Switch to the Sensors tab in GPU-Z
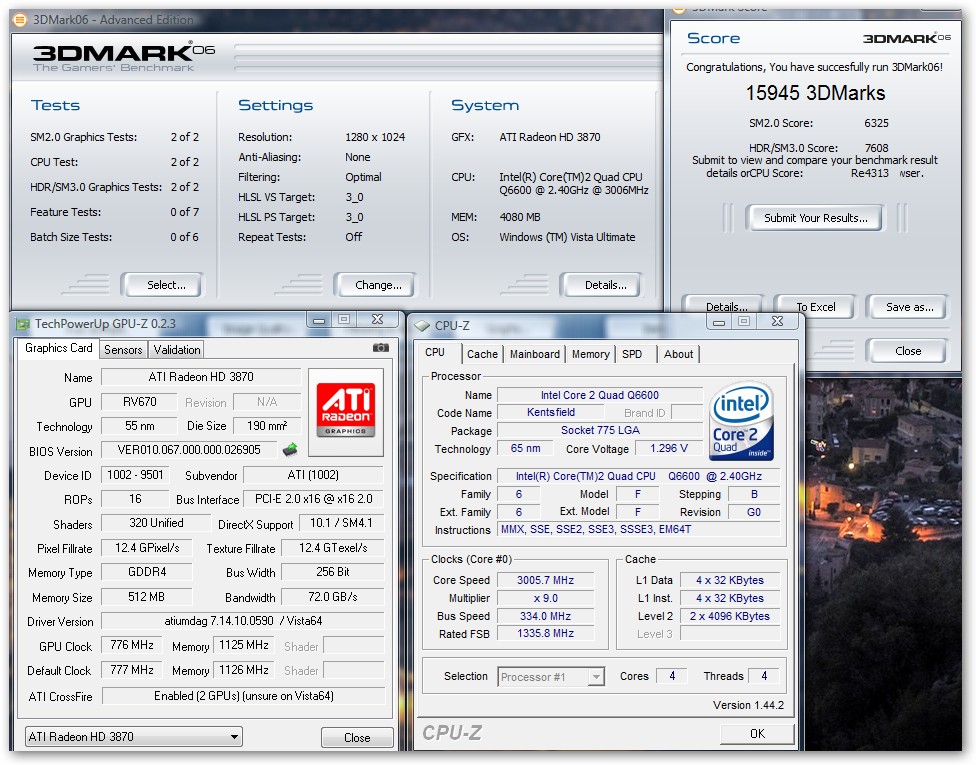 click(123, 350)
